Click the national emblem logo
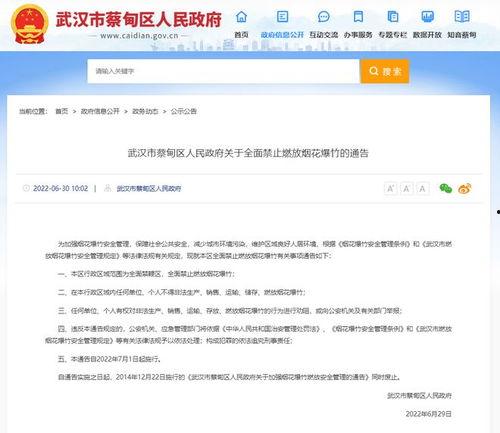500x433 pixels. coord(29,25)
